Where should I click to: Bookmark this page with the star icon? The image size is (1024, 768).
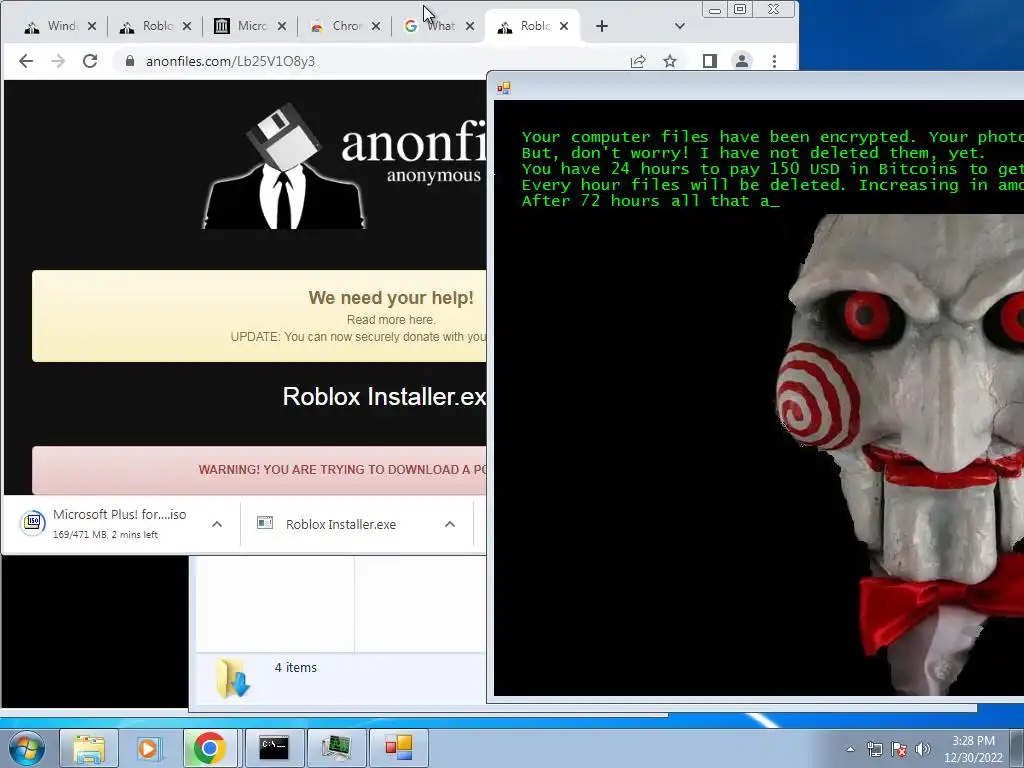(670, 61)
